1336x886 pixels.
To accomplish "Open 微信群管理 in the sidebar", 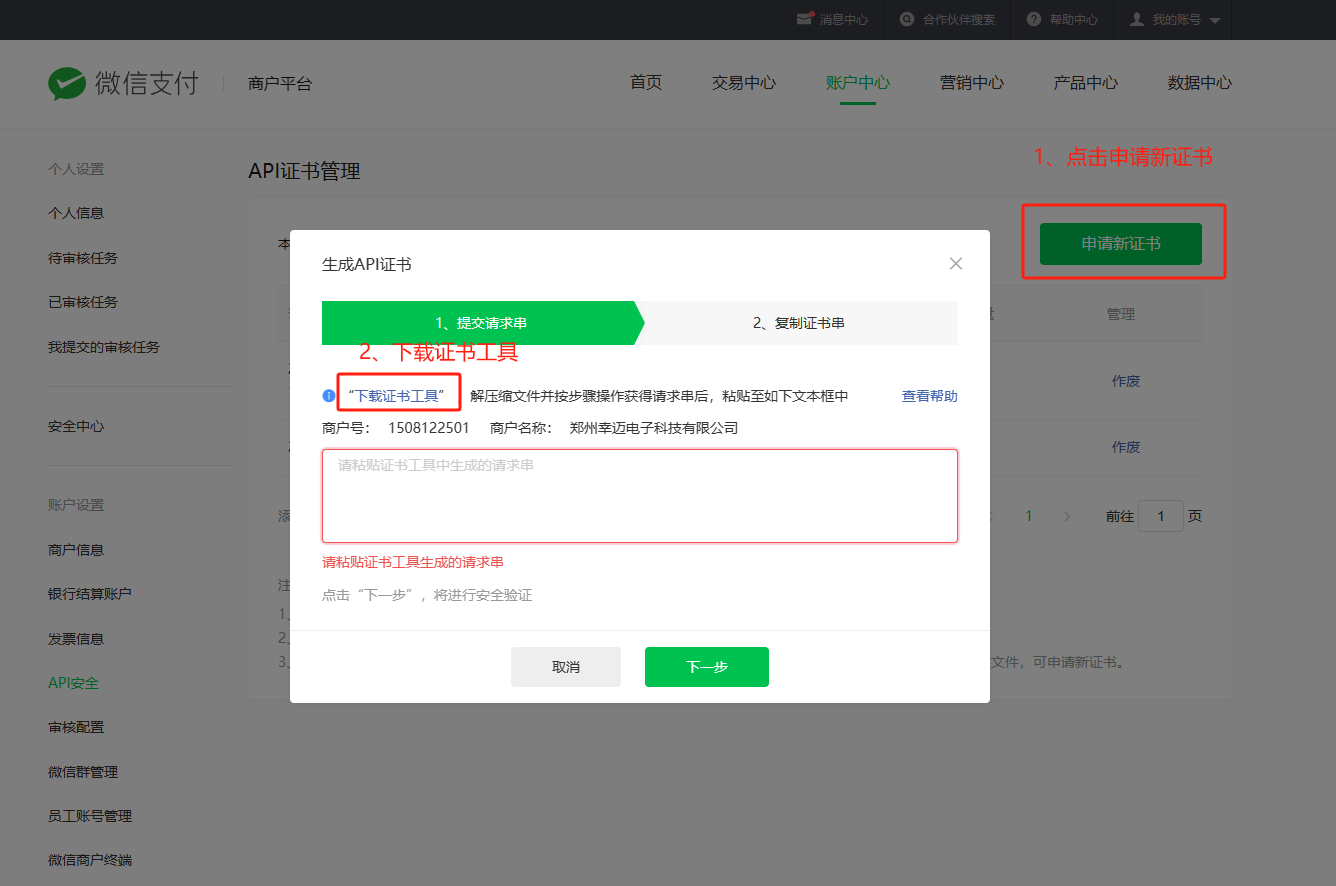I will pos(83,772).
